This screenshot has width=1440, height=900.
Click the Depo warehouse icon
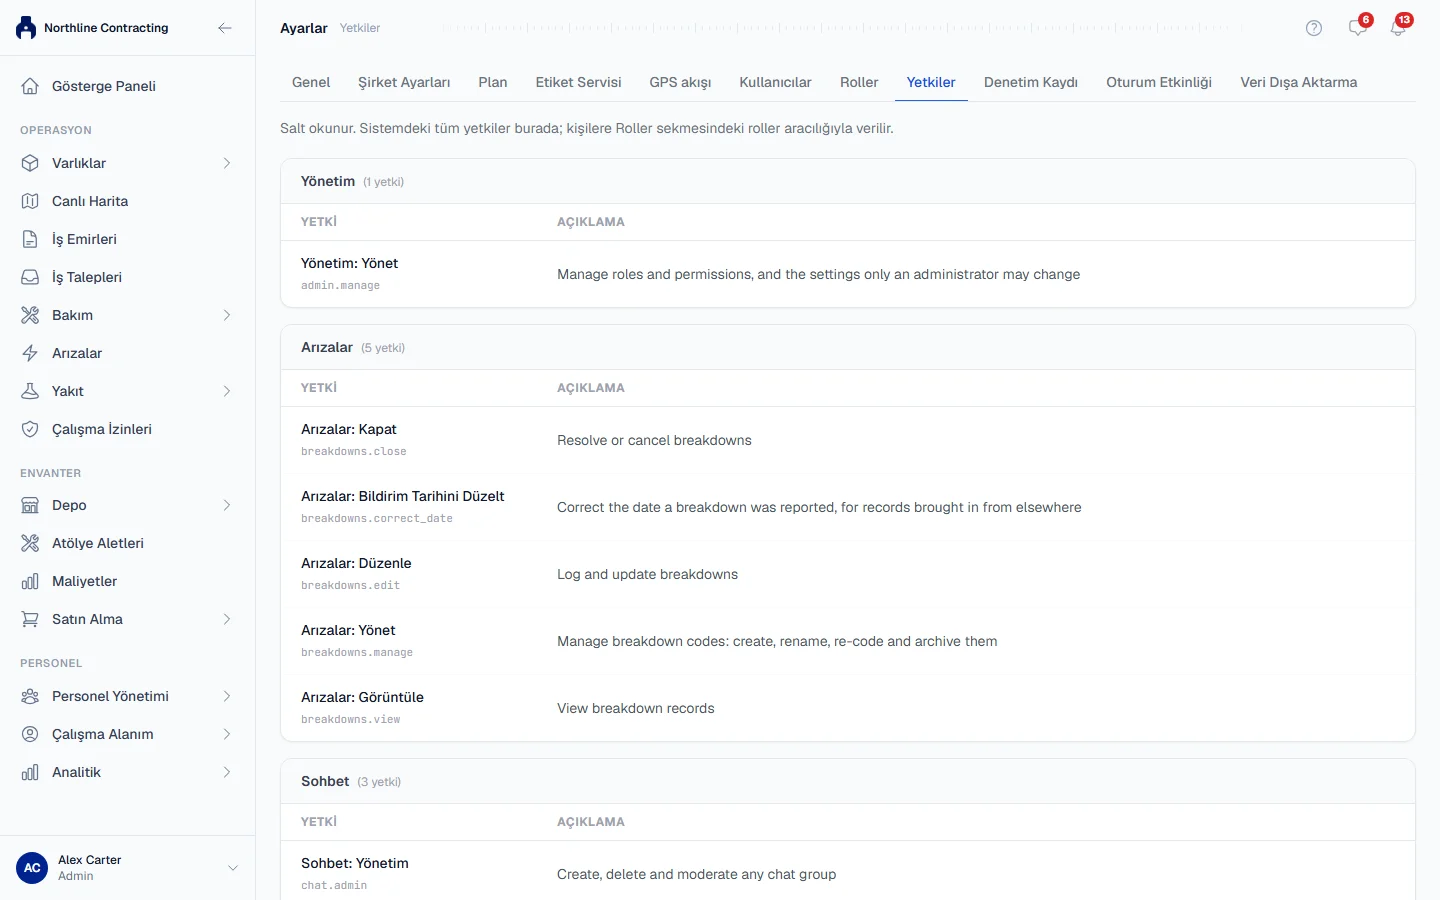[30, 505]
